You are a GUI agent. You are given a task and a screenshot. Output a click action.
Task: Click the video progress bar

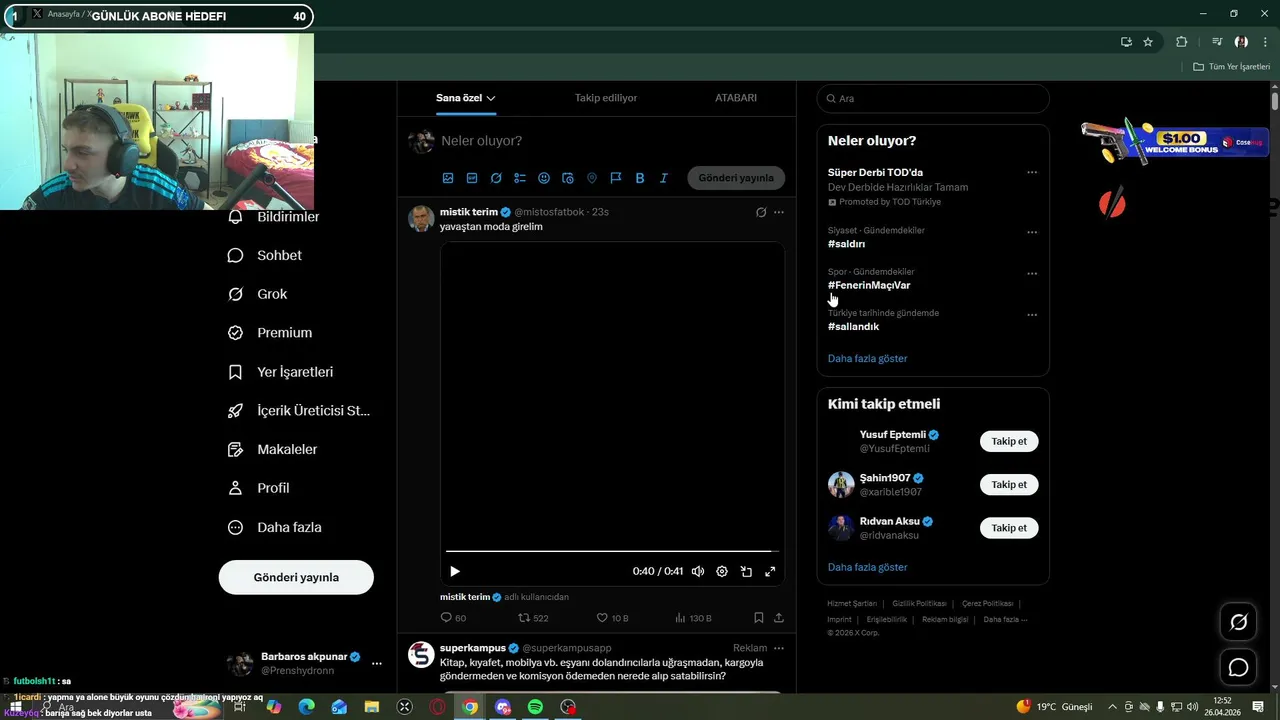tap(612, 551)
